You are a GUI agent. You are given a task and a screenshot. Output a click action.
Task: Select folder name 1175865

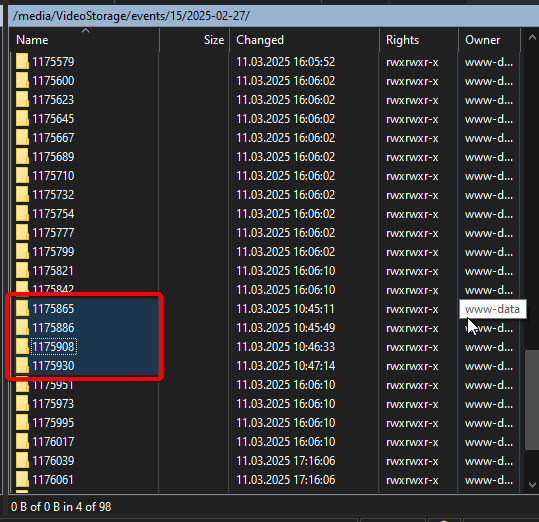(53, 309)
